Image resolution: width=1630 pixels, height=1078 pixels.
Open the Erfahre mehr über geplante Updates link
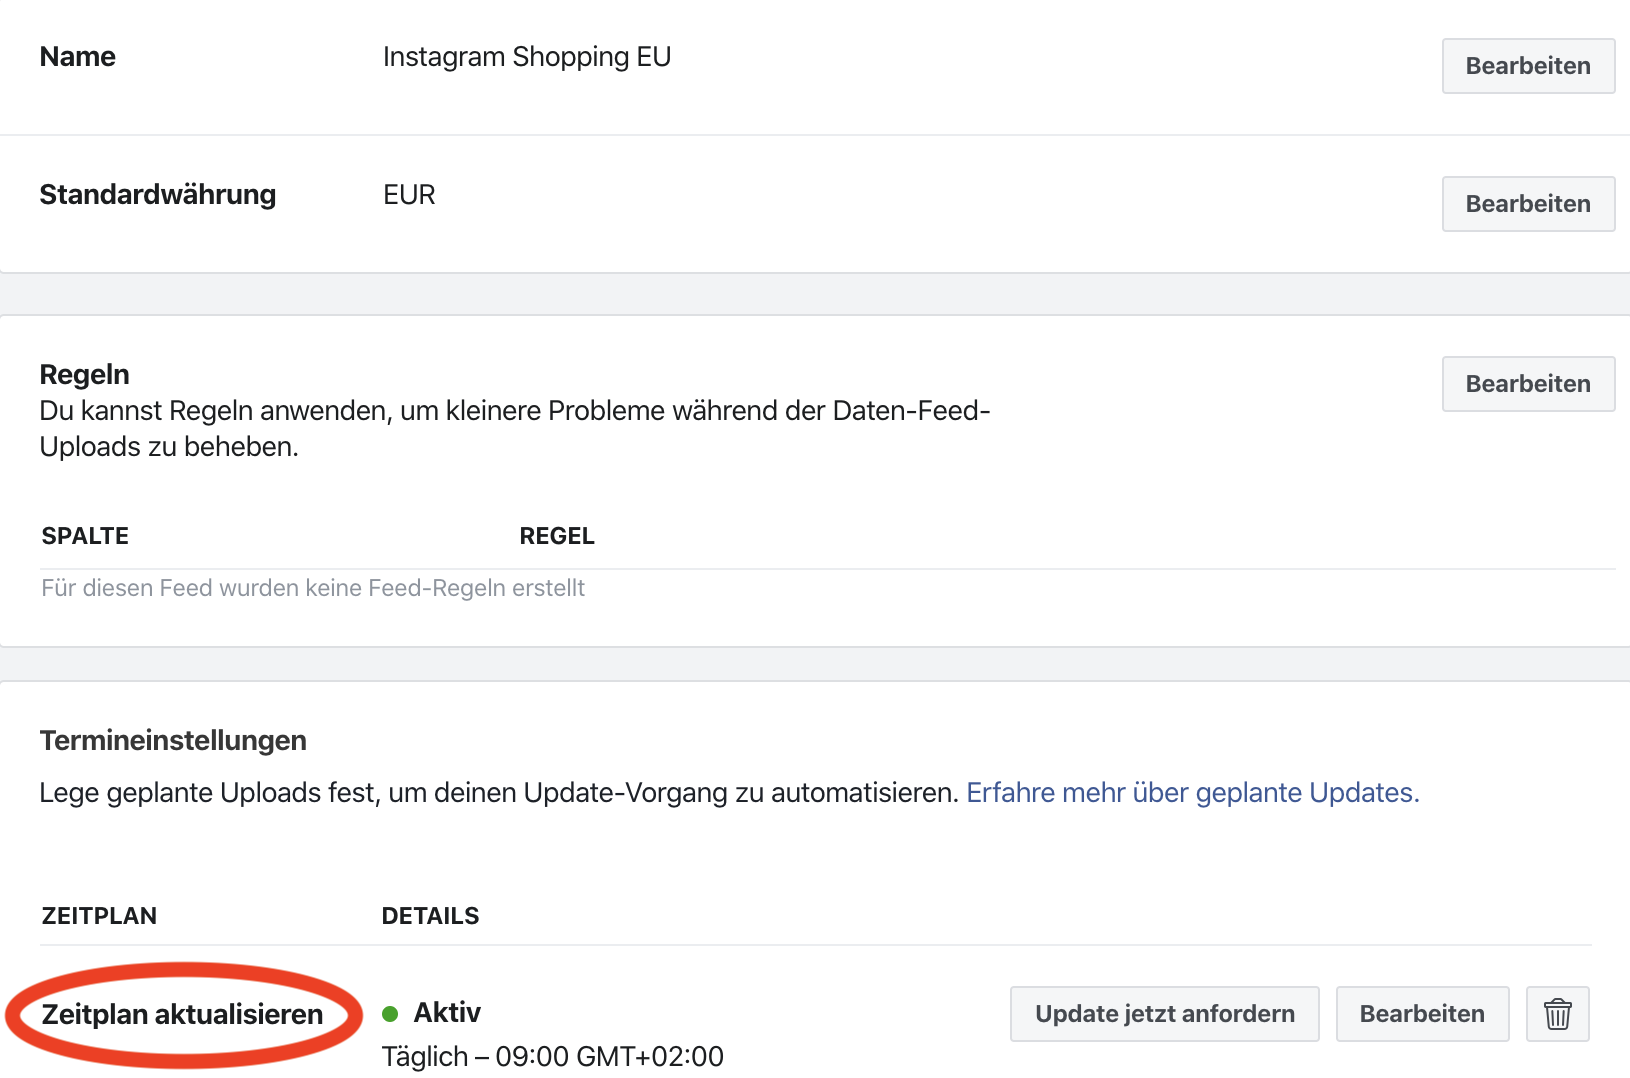click(x=1192, y=793)
